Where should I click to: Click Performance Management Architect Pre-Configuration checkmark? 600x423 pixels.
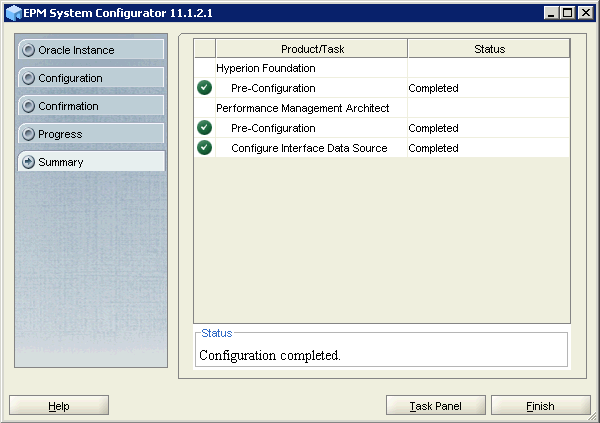point(205,128)
